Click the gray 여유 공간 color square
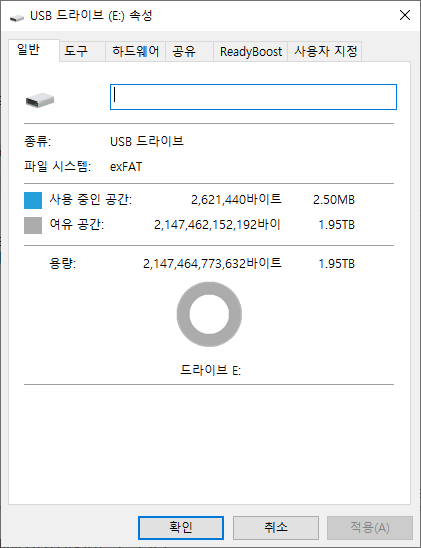The image size is (421, 548). (x=33, y=225)
